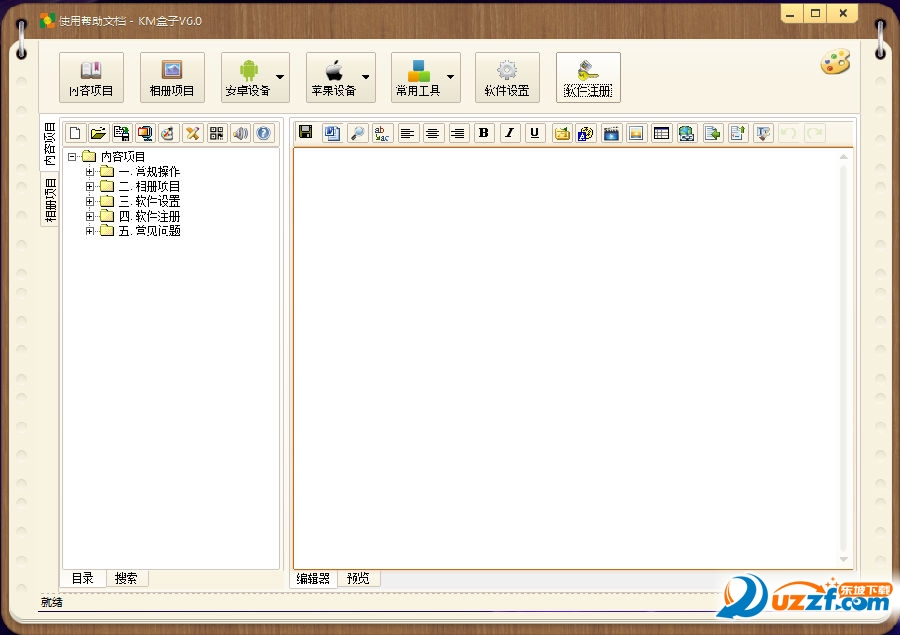Switch to the 搜索 tab

126,578
